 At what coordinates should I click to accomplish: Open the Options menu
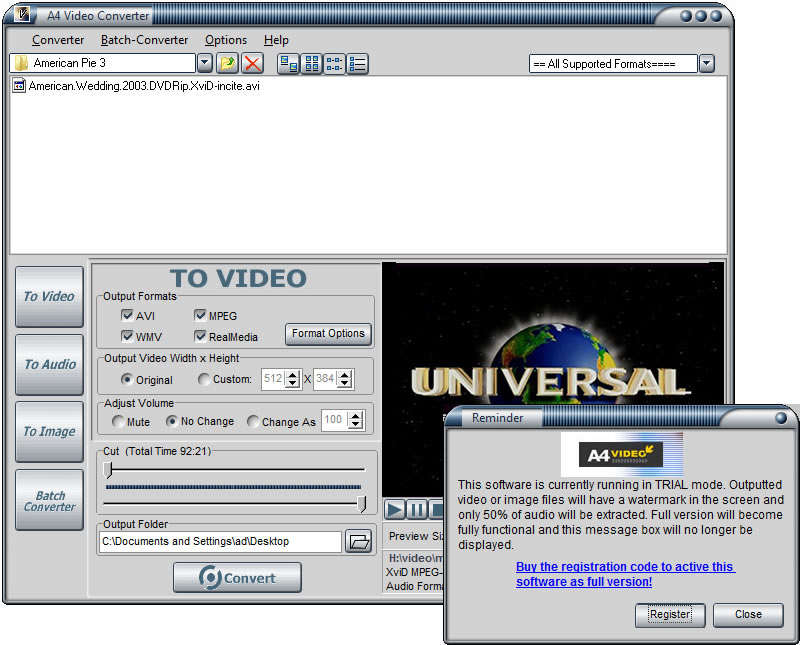226,40
